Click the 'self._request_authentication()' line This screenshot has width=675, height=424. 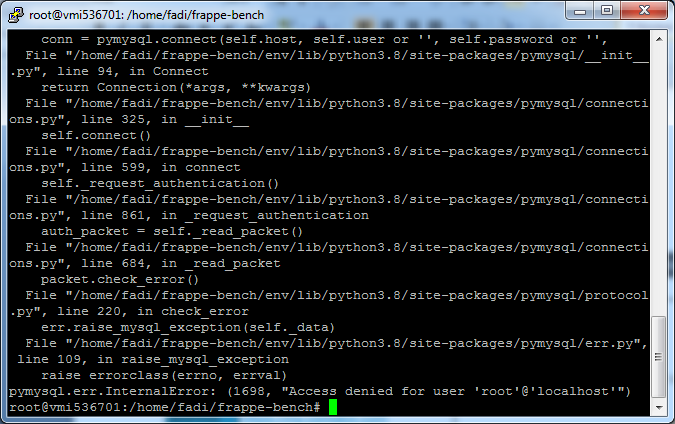click(160, 183)
